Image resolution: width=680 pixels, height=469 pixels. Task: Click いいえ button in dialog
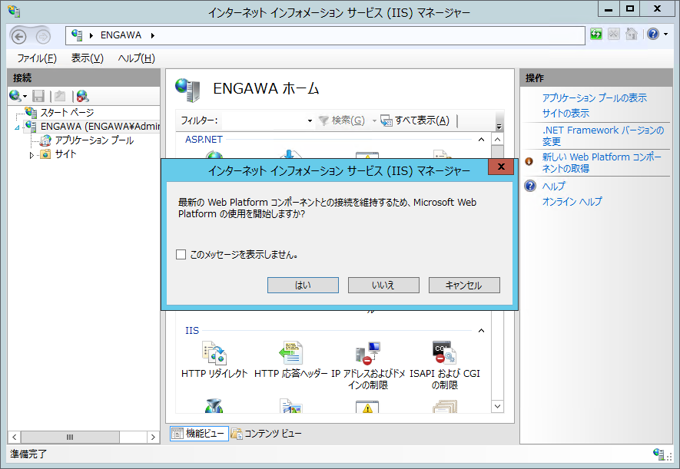click(383, 285)
